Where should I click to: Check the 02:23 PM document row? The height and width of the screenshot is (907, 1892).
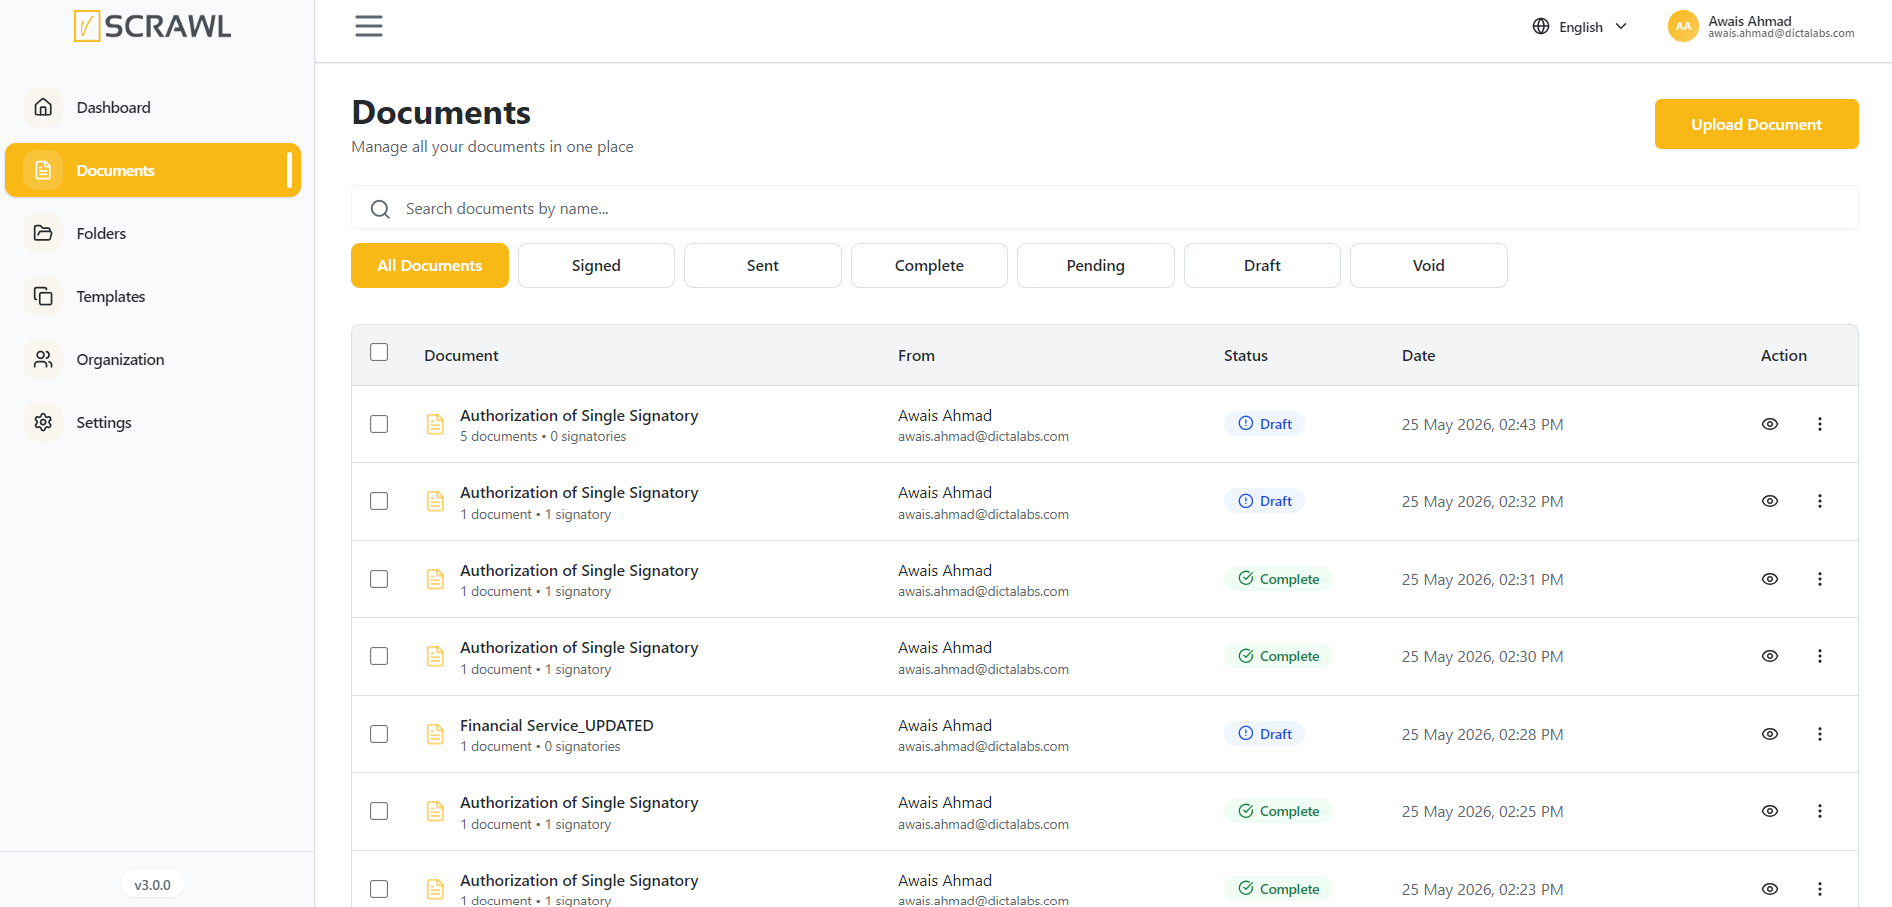coord(379,889)
